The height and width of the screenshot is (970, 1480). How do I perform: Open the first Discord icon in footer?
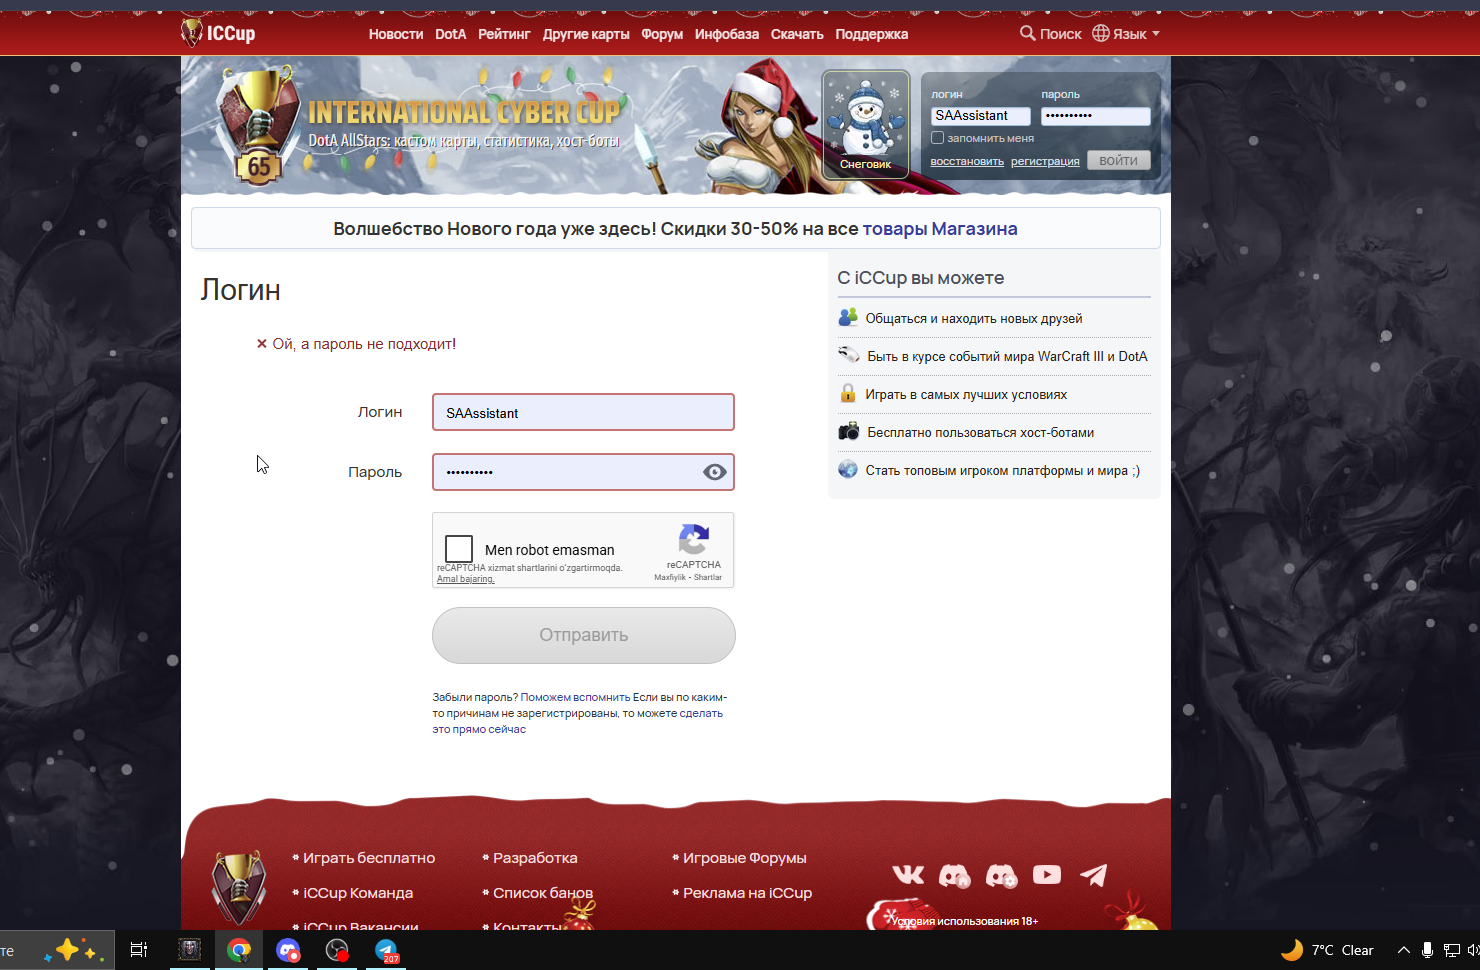pos(954,876)
